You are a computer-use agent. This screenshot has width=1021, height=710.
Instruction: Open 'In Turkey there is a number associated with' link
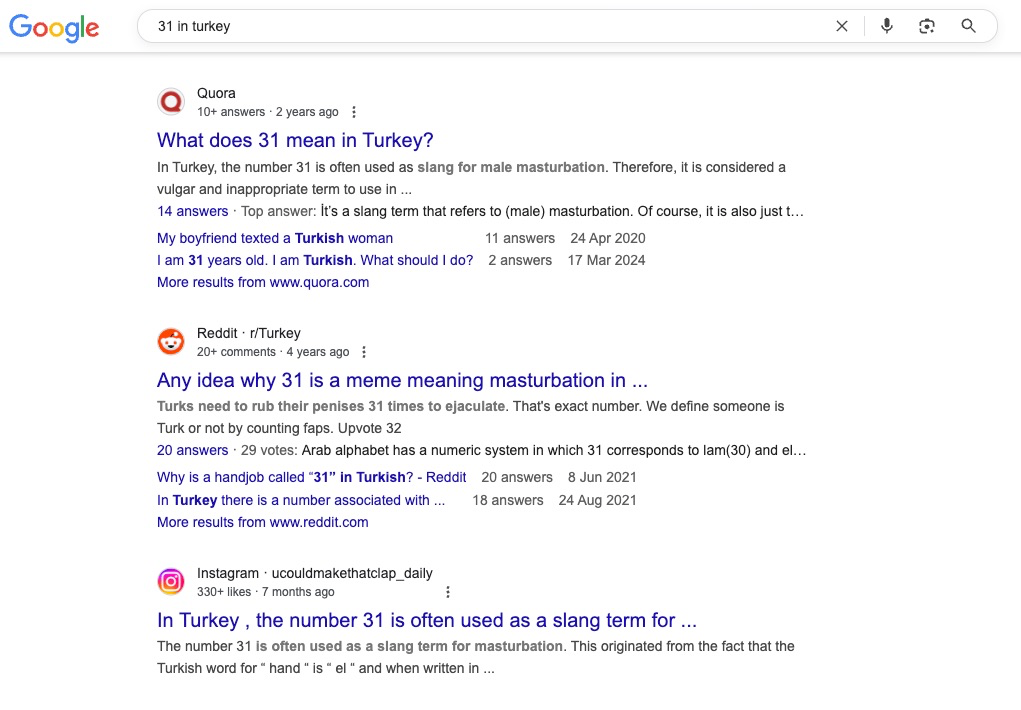coord(301,500)
